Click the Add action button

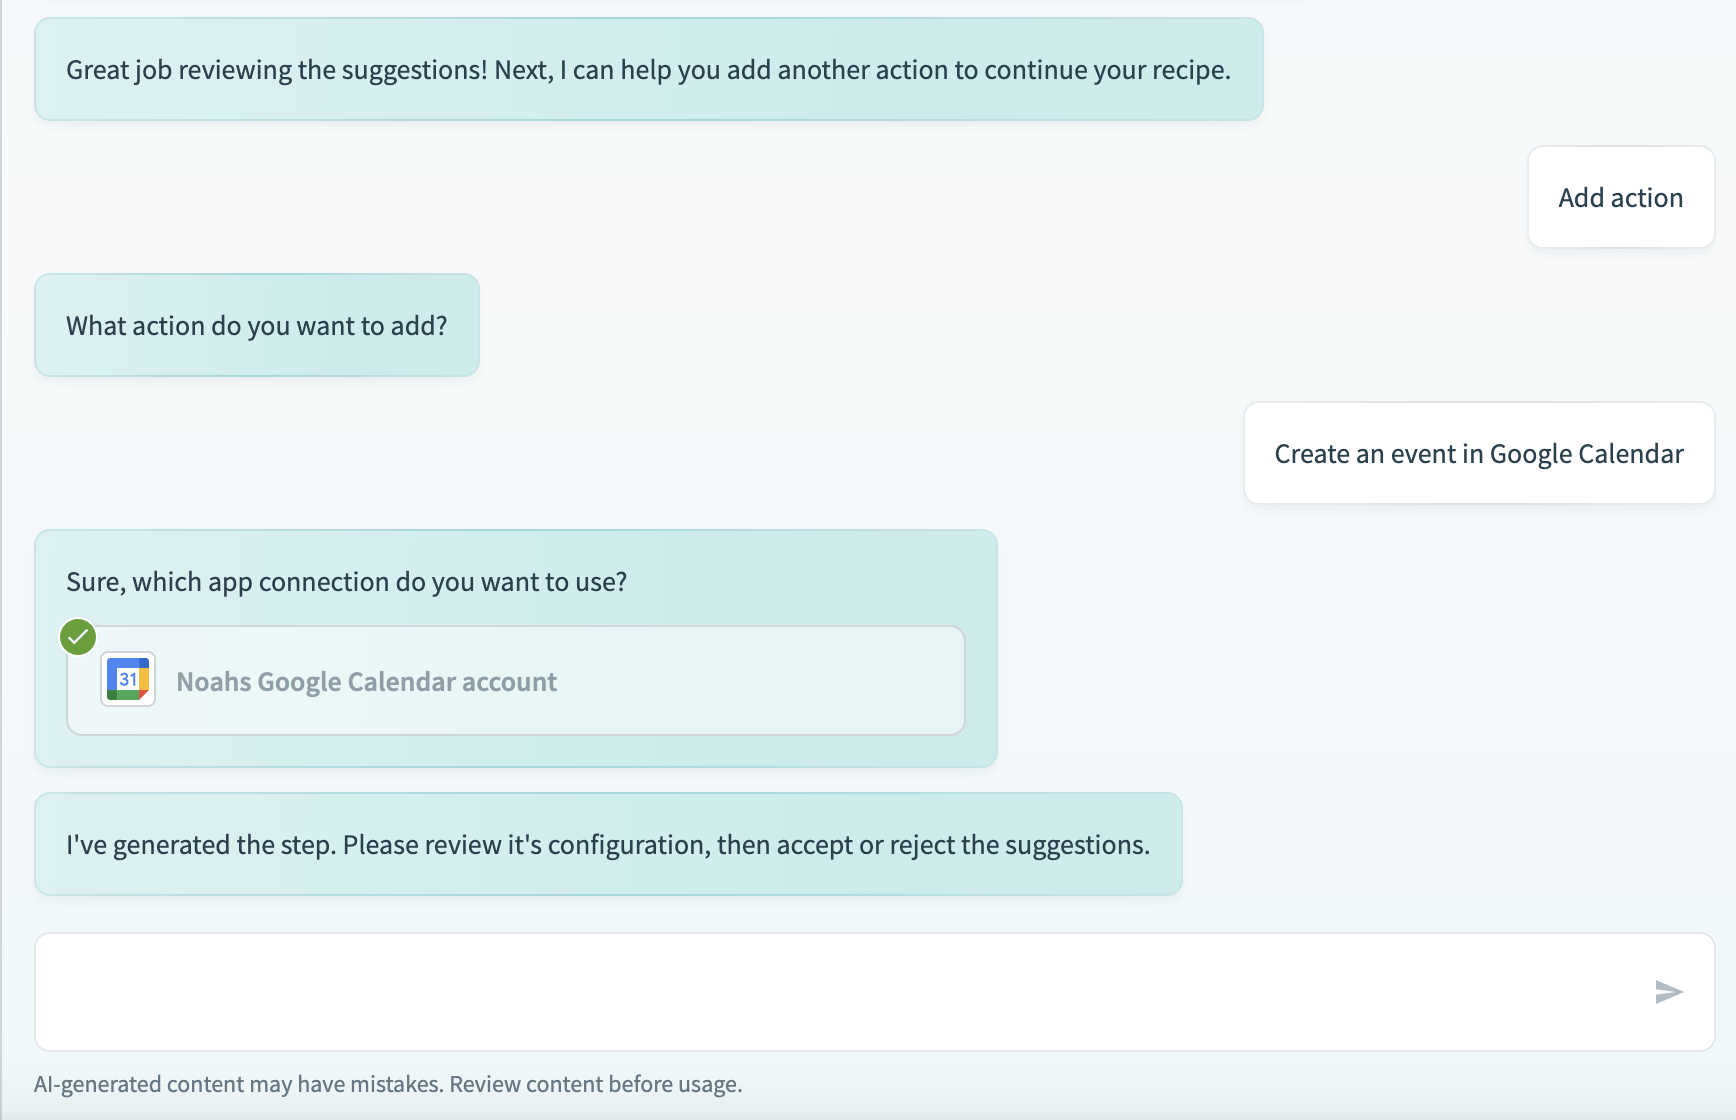[x=1620, y=197]
